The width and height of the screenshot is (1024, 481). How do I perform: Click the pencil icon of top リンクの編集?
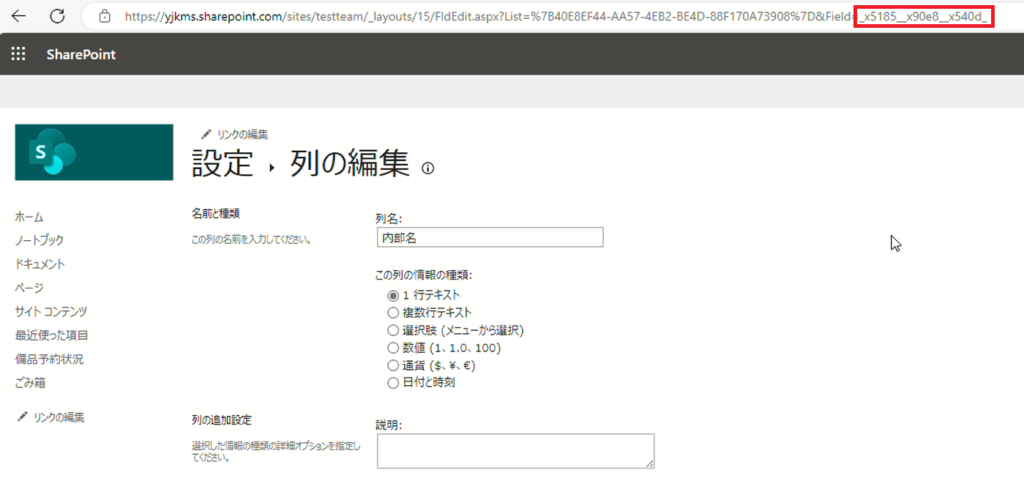tap(206, 134)
